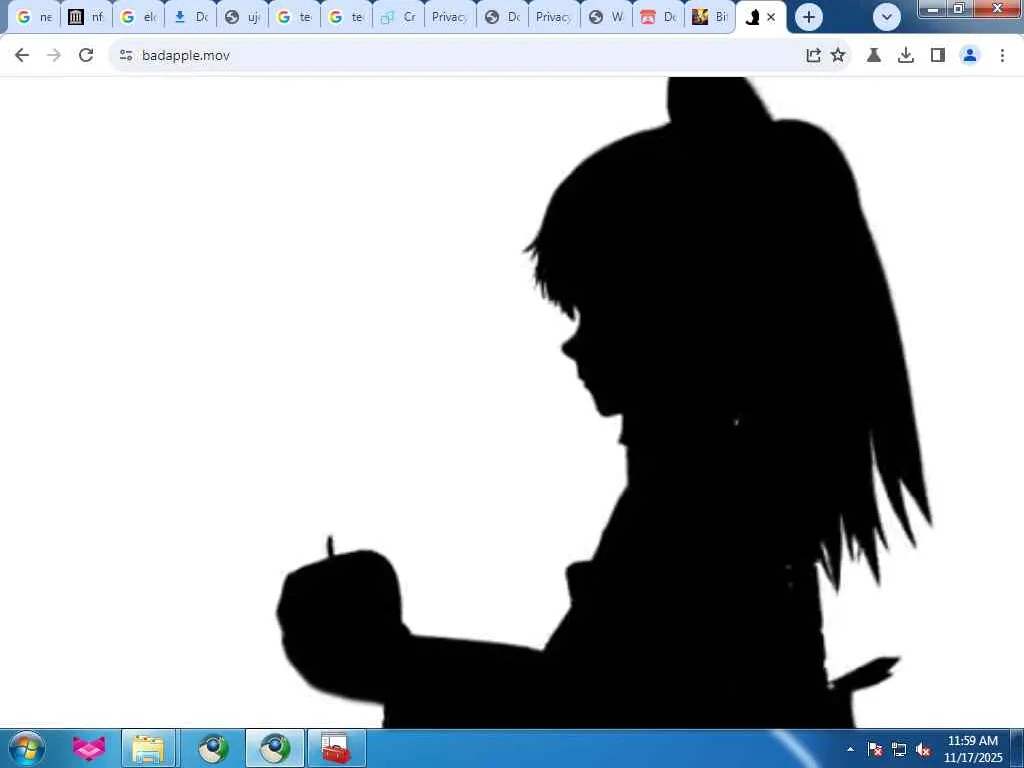View site information icon in address bar
Image resolution: width=1024 pixels, height=768 pixels.
coord(126,56)
